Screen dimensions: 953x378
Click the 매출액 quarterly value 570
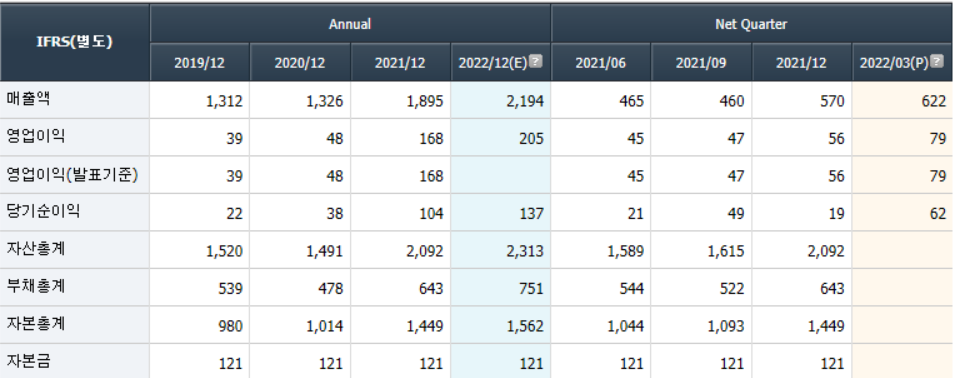(x=833, y=101)
